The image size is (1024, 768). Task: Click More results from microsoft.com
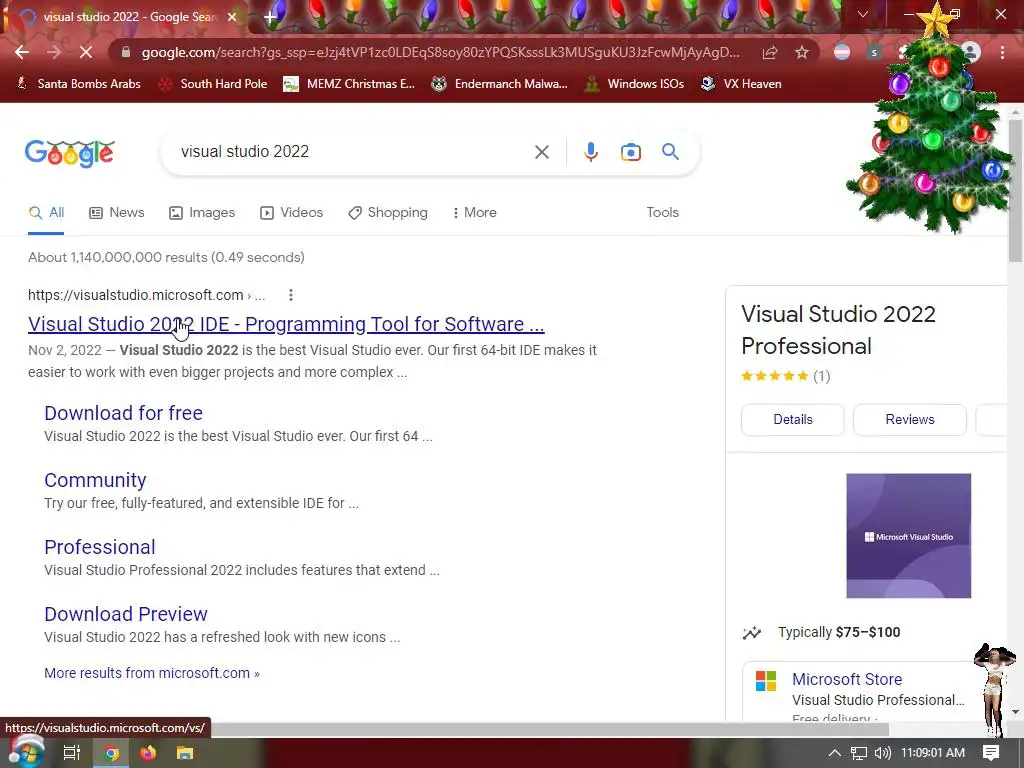pos(152,673)
